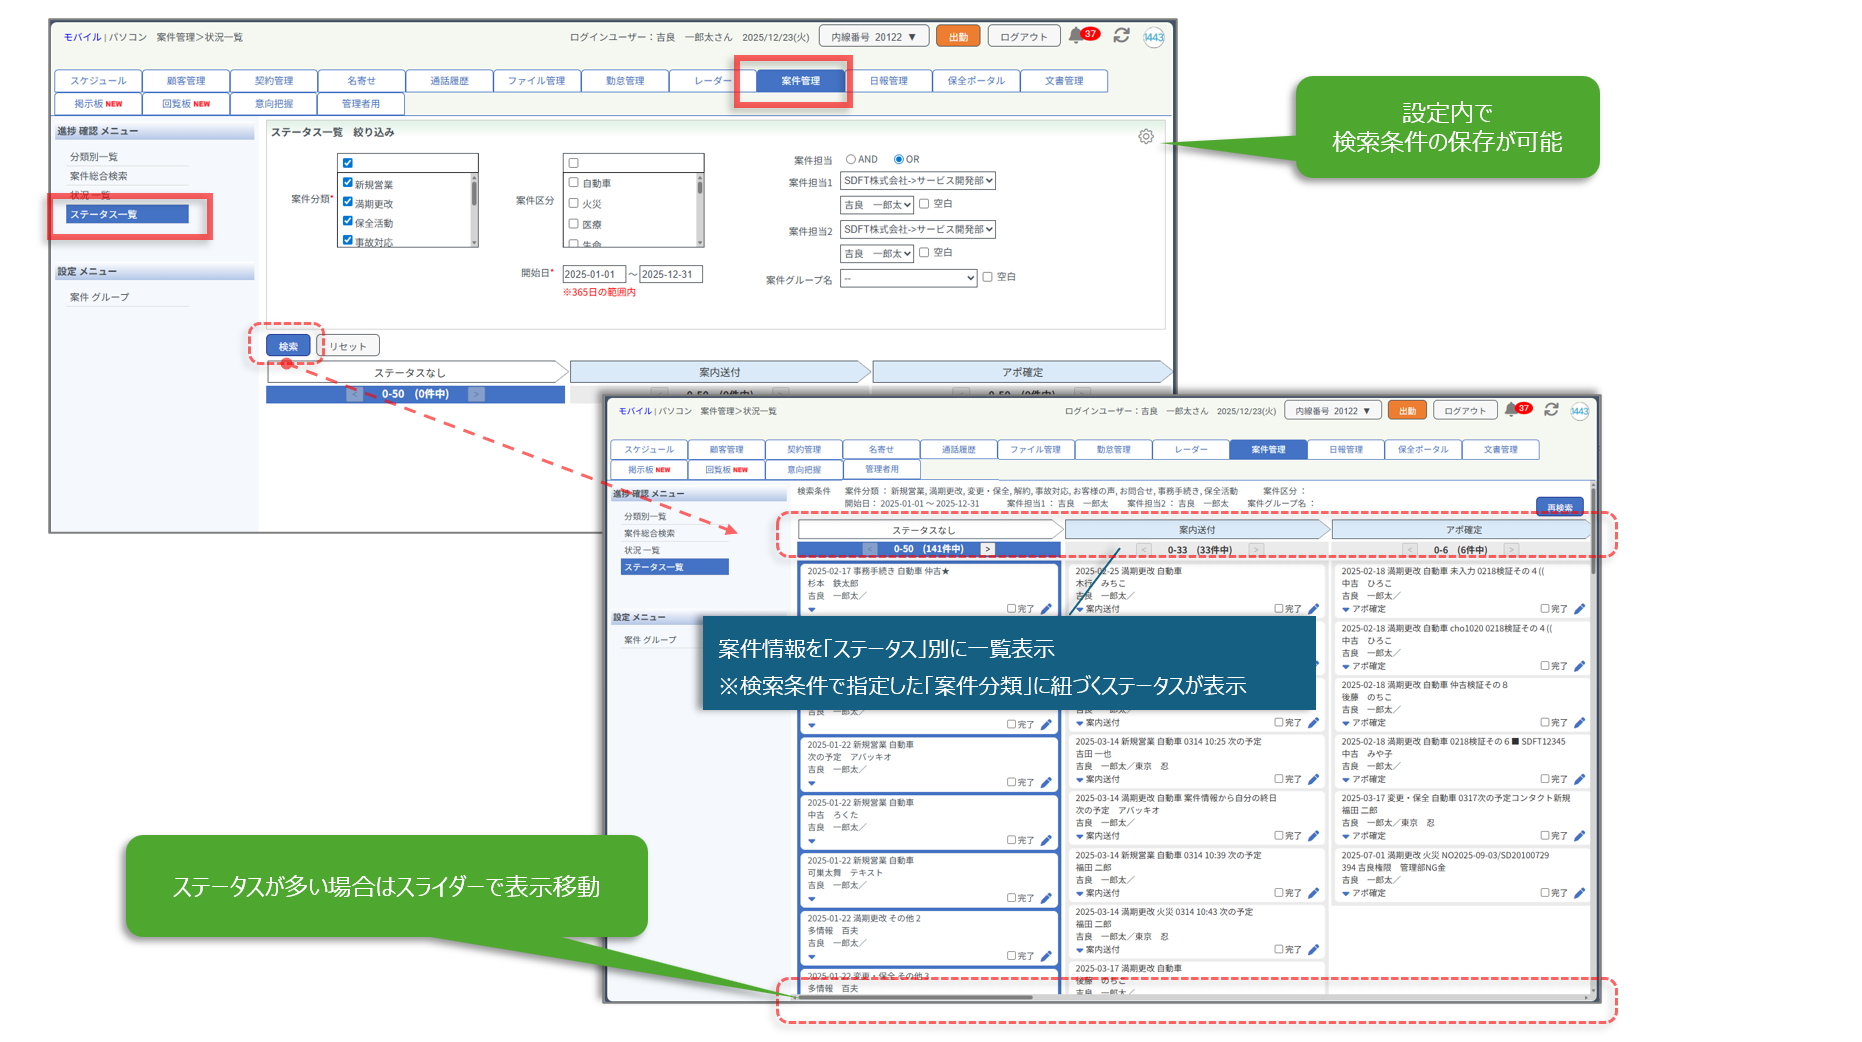Edit the 2025-03-17 変更・保全 自動車 card
The width and height of the screenshot is (1862, 1042).
(1579, 836)
